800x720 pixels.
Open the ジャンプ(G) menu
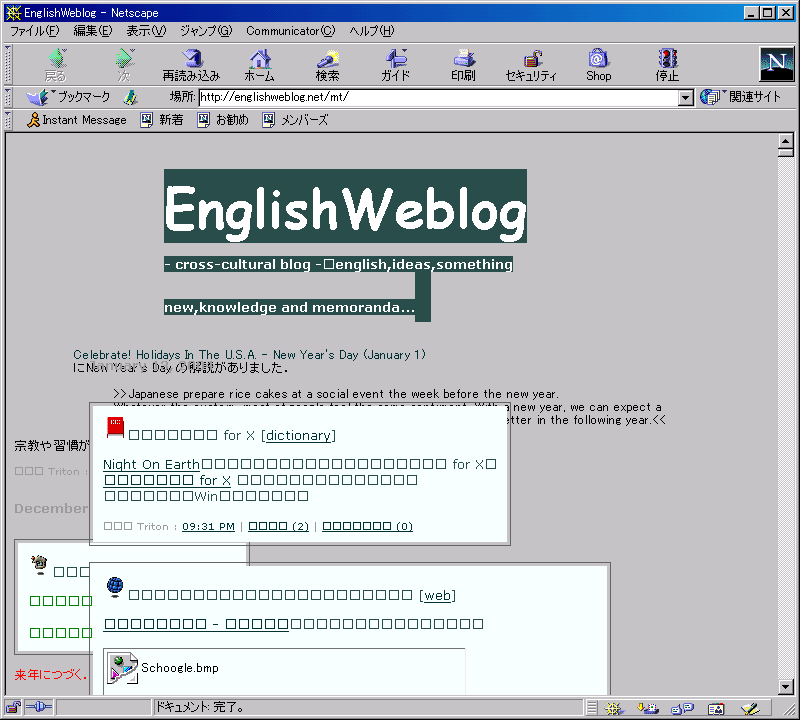tap(206, 31)
